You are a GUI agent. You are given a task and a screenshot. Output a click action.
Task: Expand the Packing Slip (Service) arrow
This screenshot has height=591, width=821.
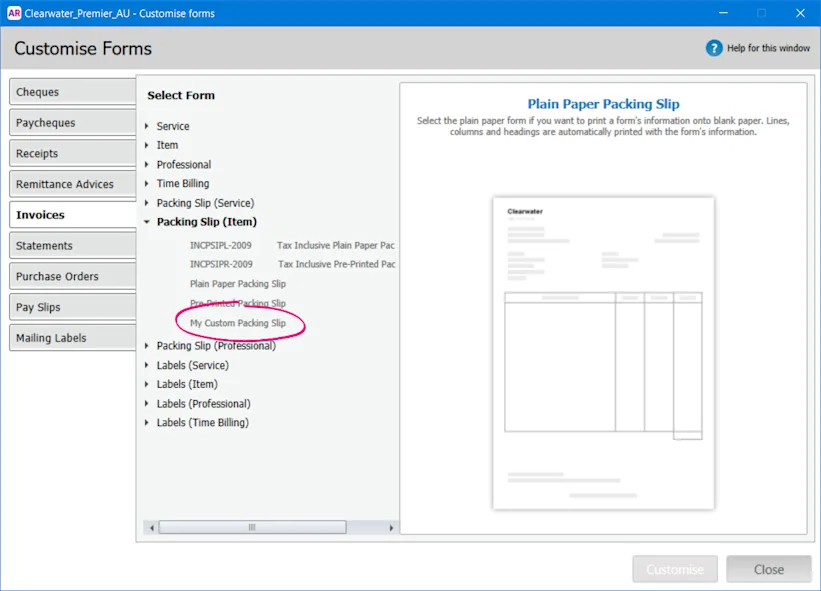pos(147,203)
